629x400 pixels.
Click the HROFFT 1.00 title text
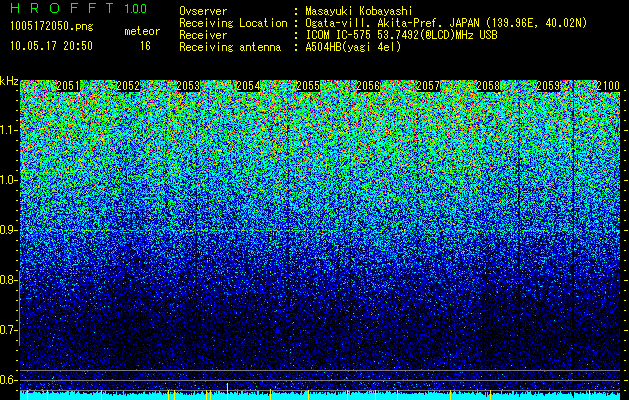coord(79,8)
